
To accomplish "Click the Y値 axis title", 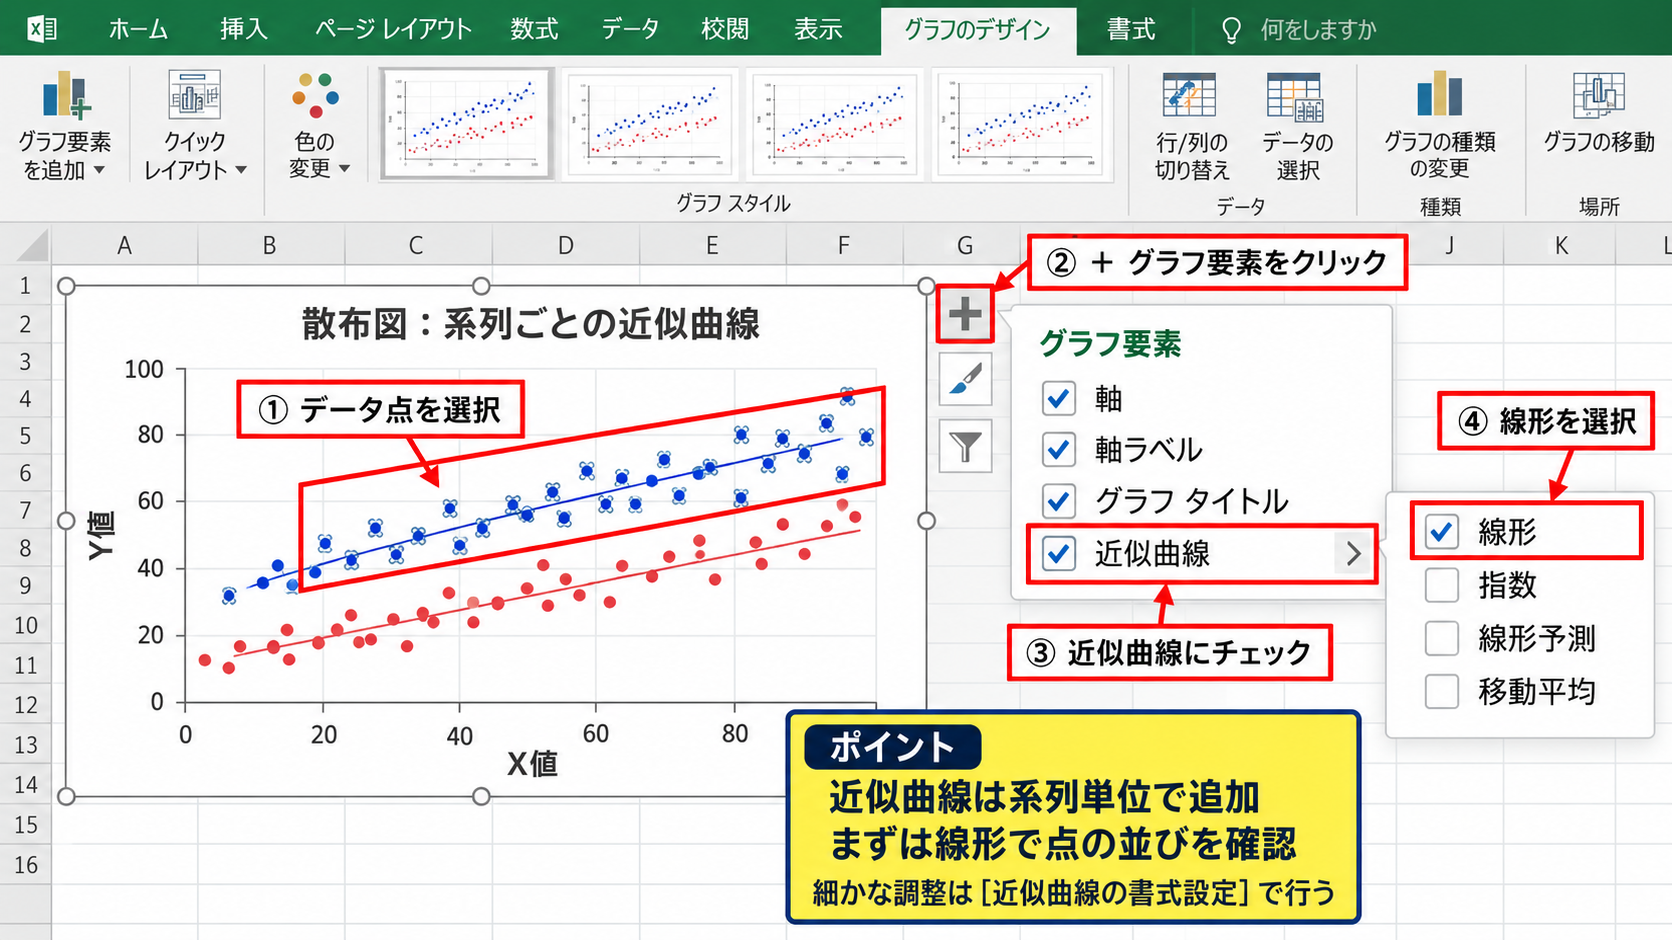I will coord(102,535).
